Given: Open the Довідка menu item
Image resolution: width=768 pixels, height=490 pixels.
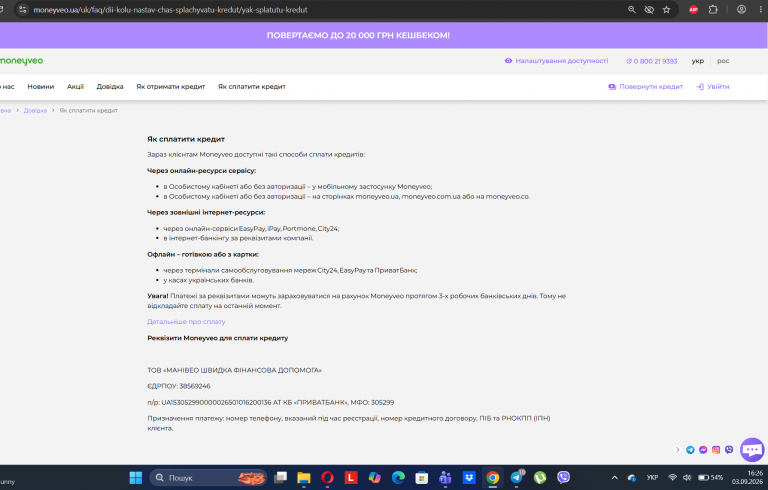Looking at the screenshot, I should click(x=110, y=87).
